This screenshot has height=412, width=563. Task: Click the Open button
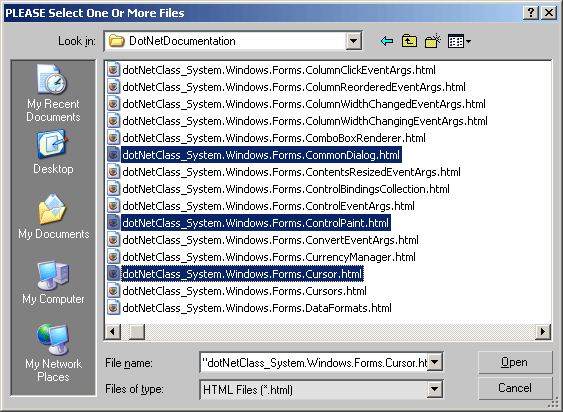tap(515, 362)
